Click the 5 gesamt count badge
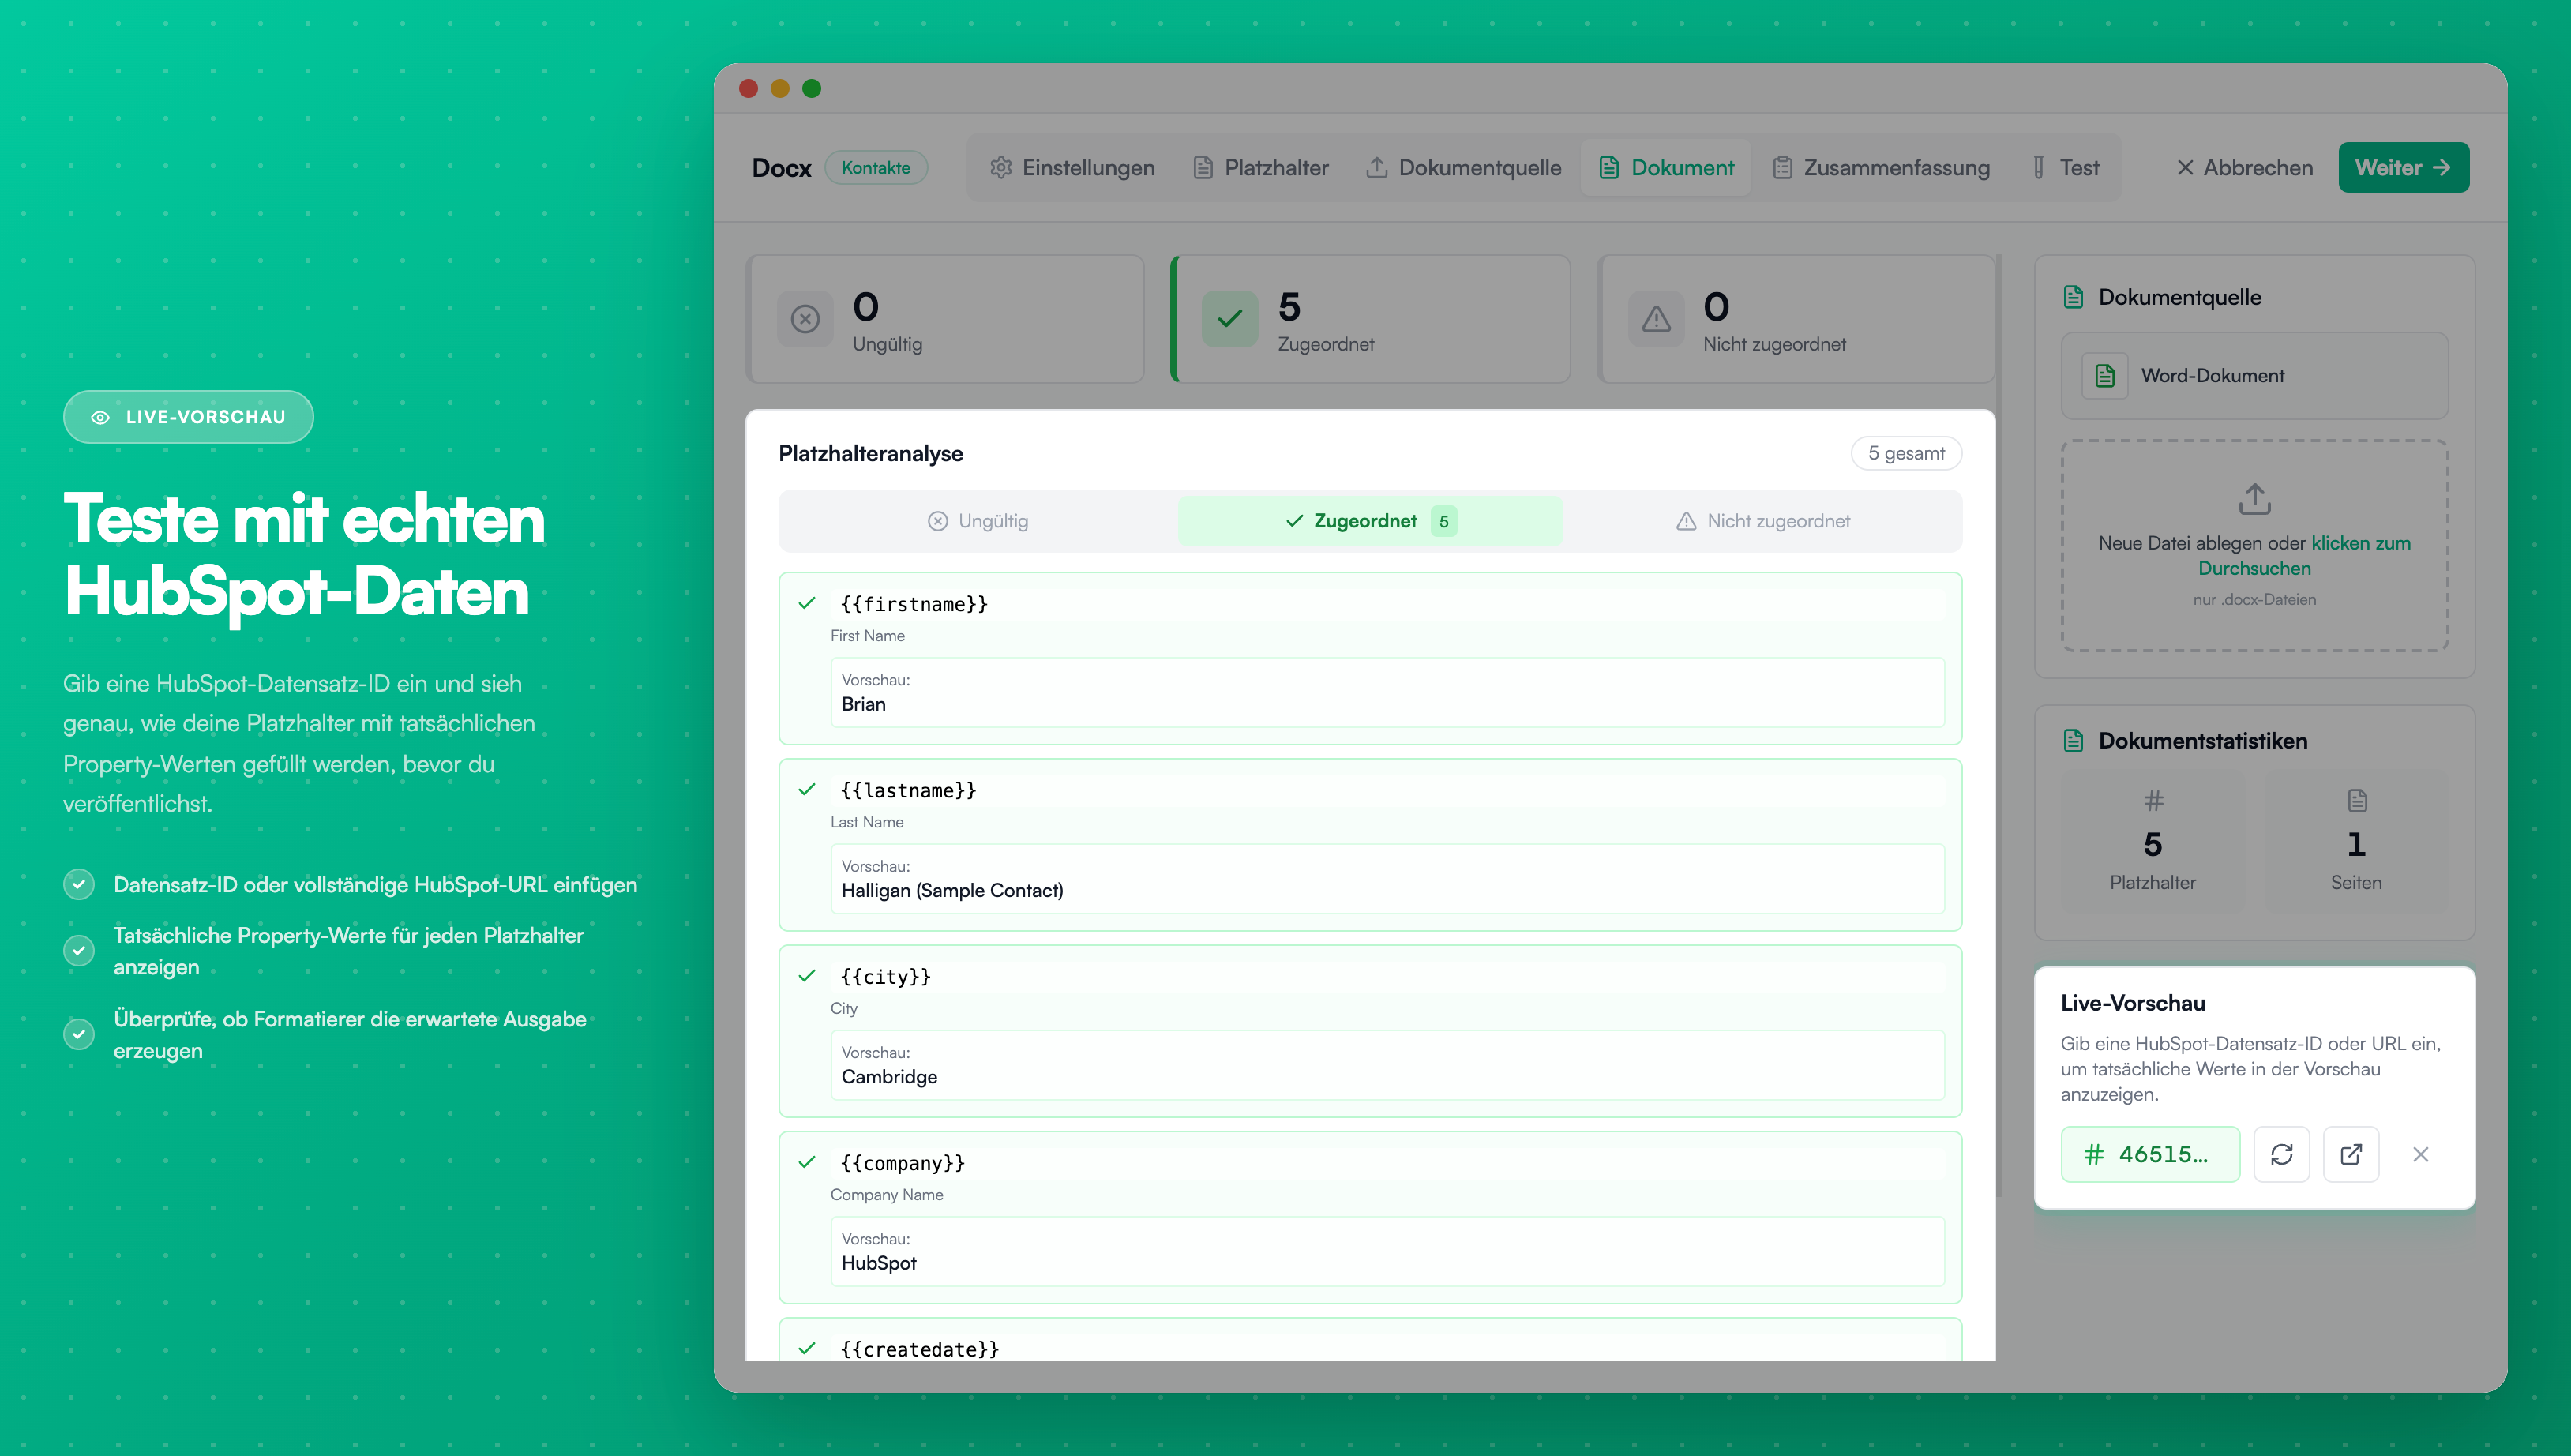The image size is (2571, 1456). pos(1905,452)
